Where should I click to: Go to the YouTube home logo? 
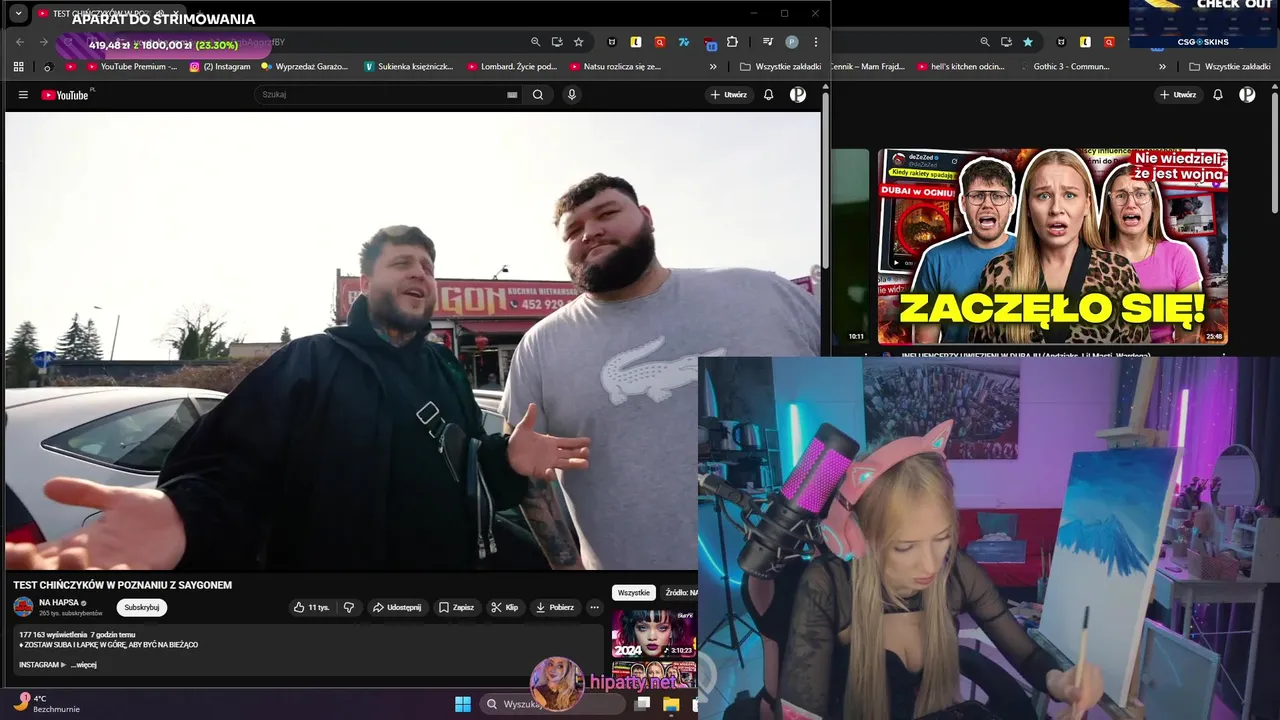66,95
